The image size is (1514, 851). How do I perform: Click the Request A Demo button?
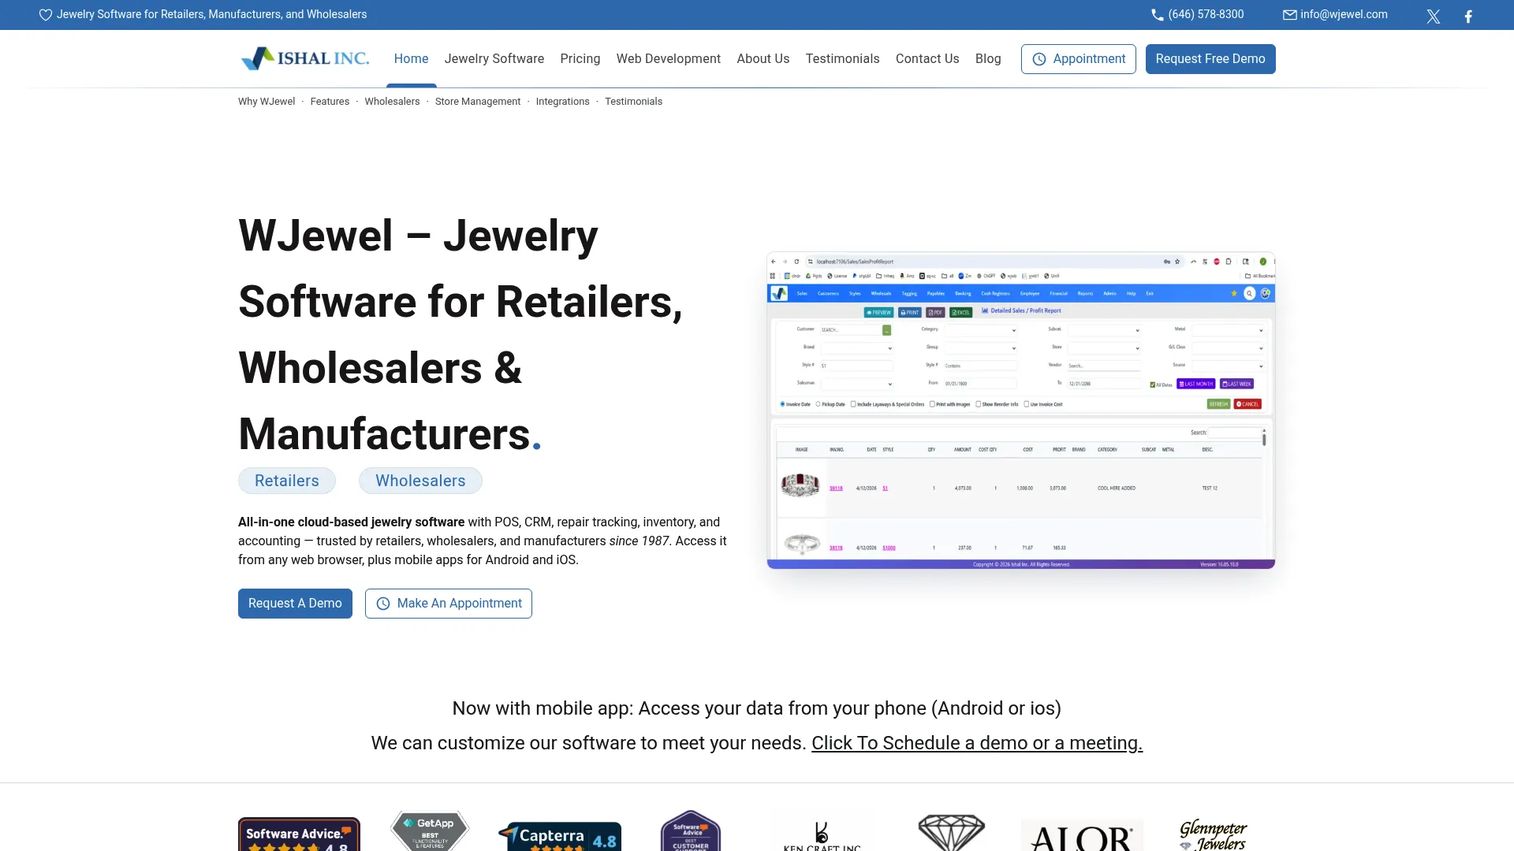(x=295, y=603)
